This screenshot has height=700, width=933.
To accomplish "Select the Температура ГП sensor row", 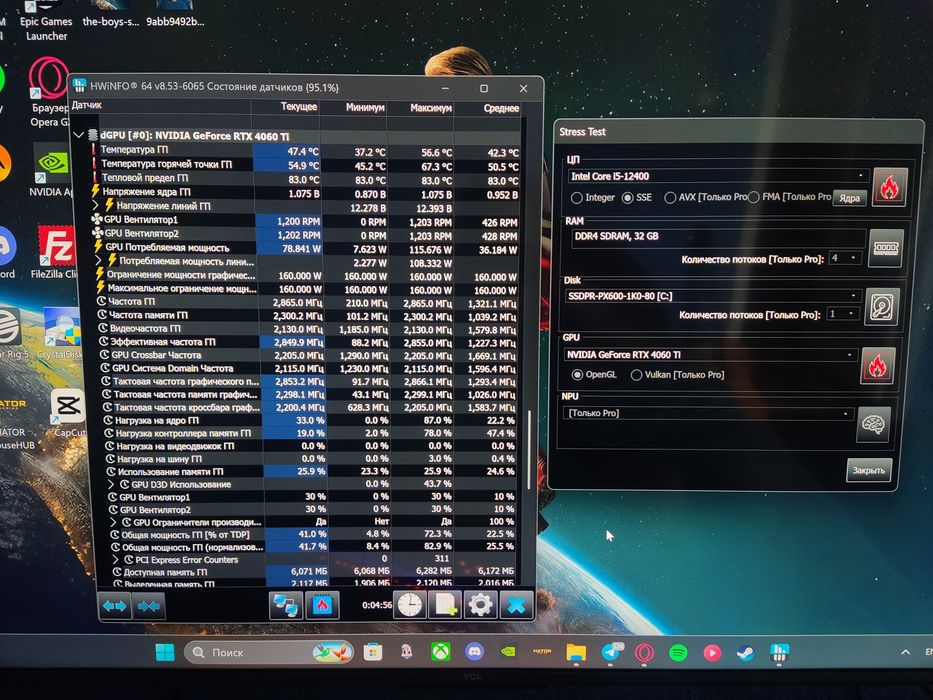I will (305, 151).
